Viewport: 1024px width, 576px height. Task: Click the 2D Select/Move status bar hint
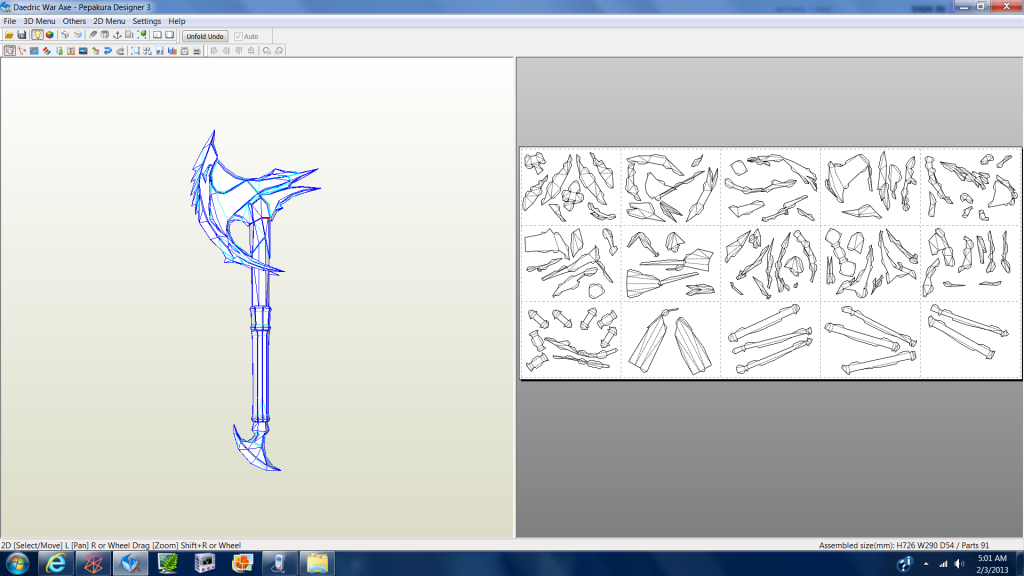121,545
